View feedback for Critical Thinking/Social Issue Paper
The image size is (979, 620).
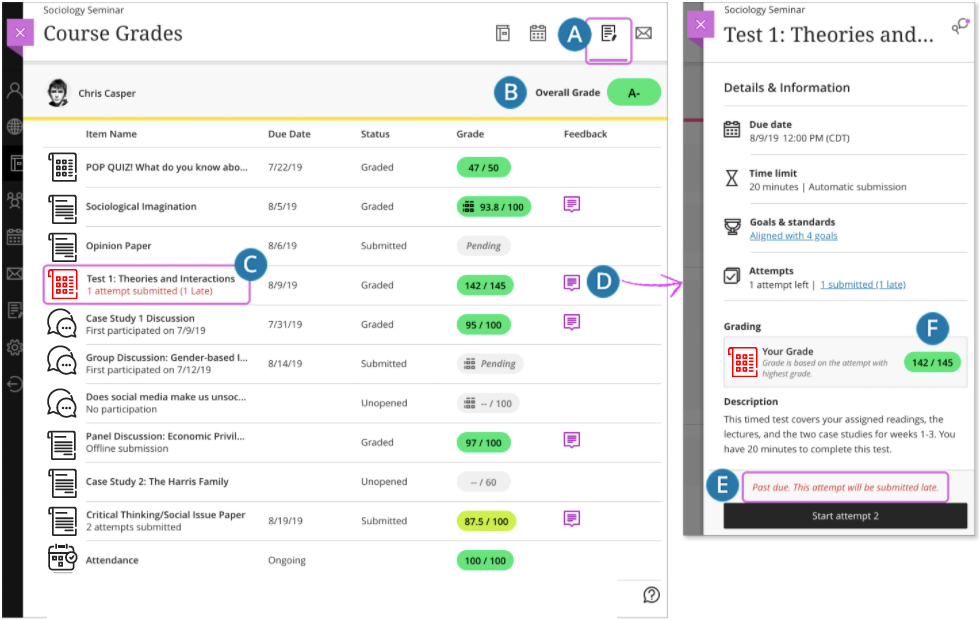click(572, 519)
